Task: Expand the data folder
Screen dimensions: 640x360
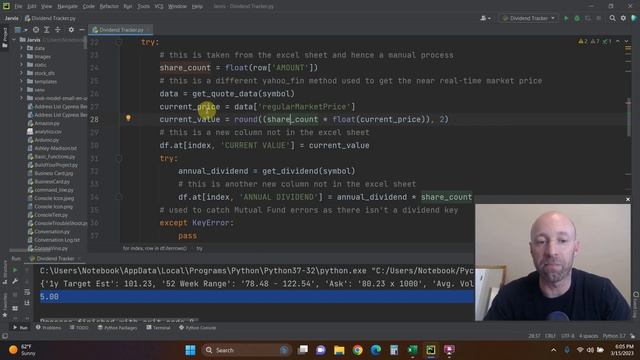Action: (22, 48)
